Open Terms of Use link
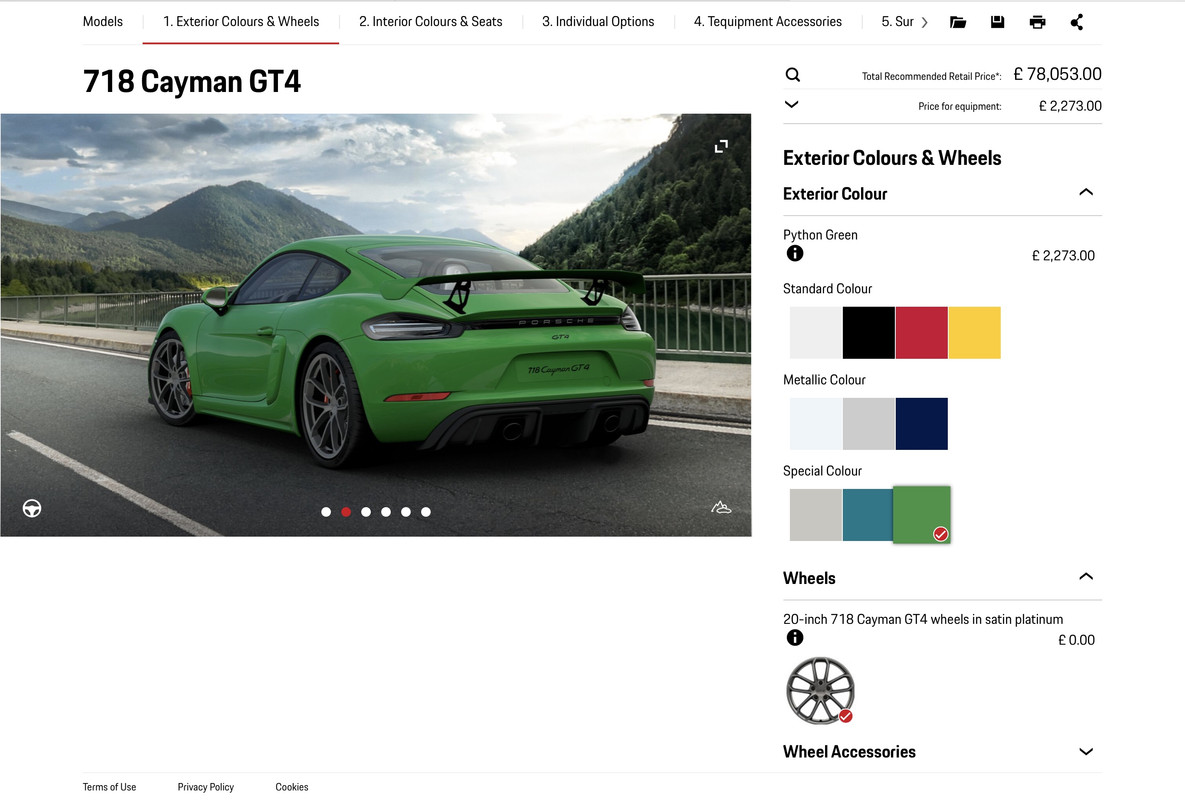 [x=110, y=787]
